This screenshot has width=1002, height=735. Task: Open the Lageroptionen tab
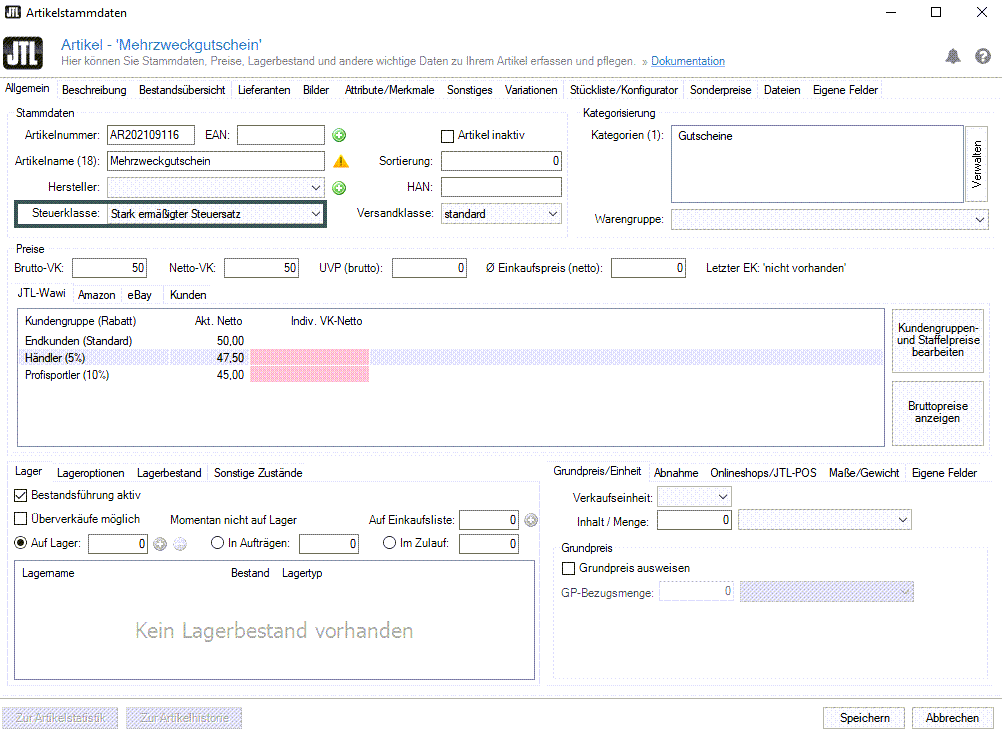tap(91, 473)
